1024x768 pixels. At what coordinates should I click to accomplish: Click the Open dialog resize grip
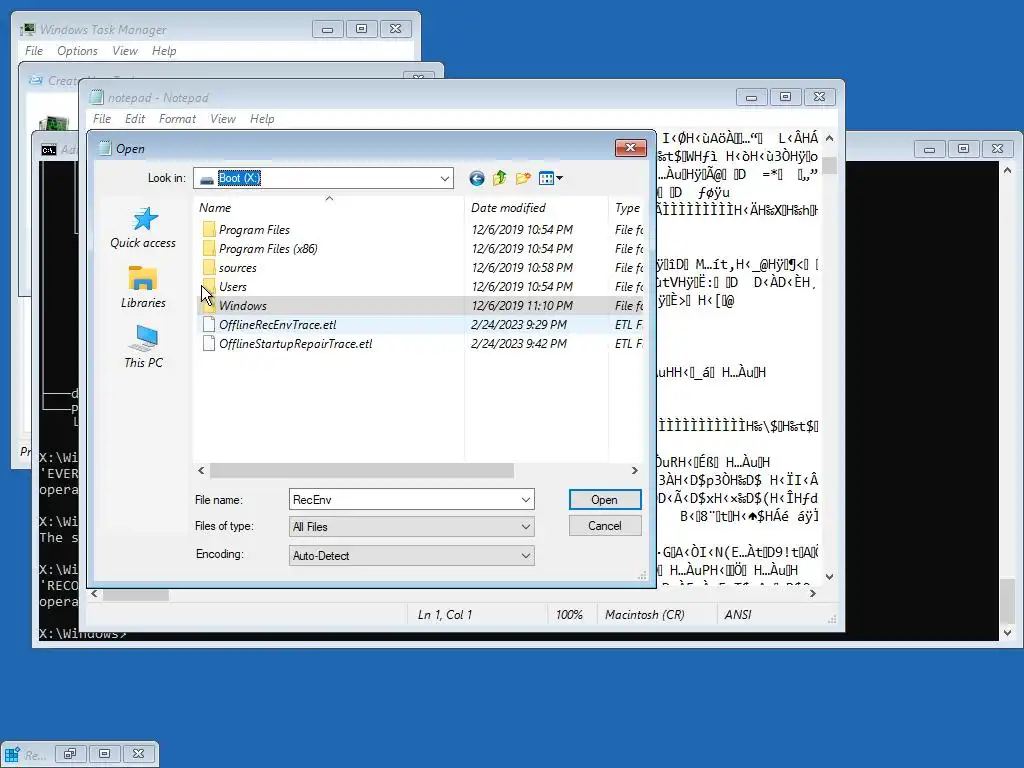642,575
